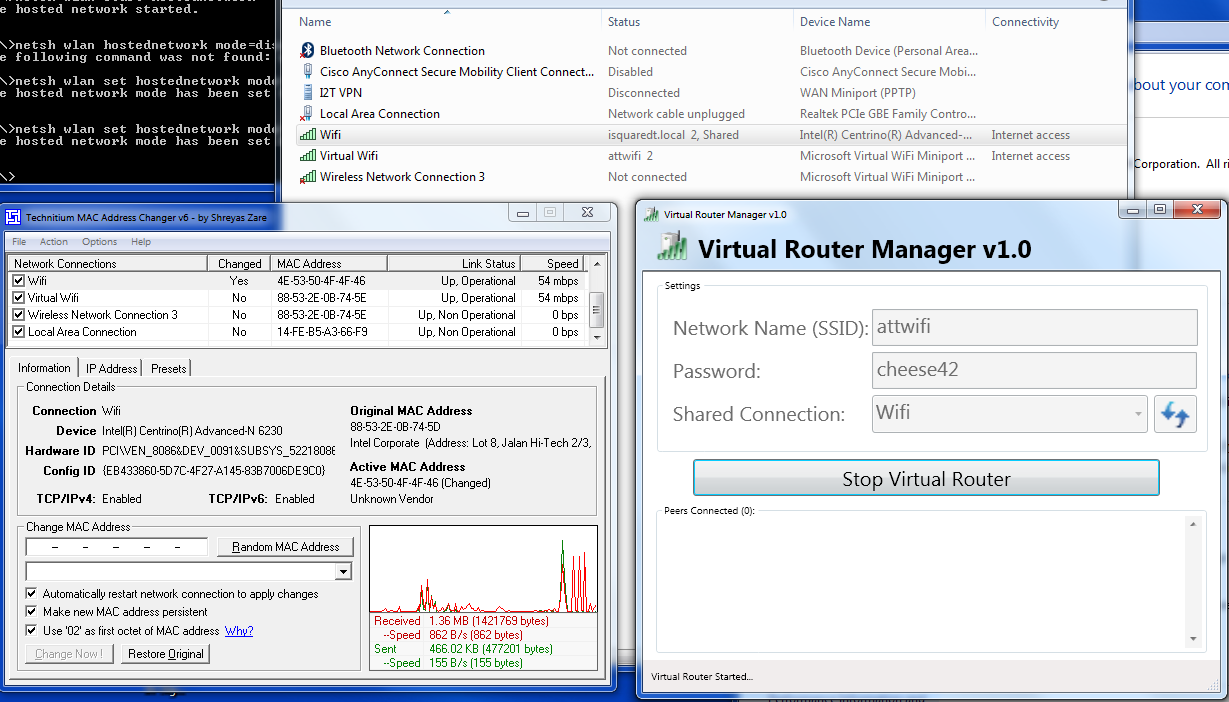Toggle Use '02' as first octet checkbox
The image size is (1229, 702).
coord(32,631)
